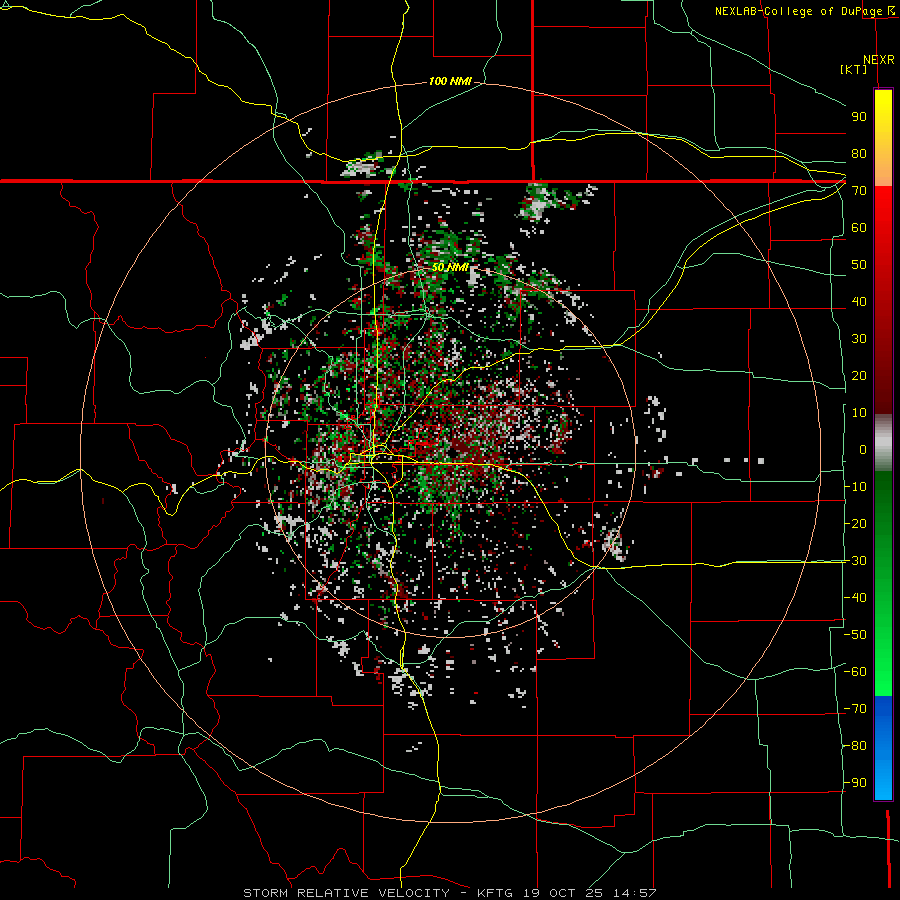
Task: Click the positive 80 scale value
Action: (x=859, y=154)
